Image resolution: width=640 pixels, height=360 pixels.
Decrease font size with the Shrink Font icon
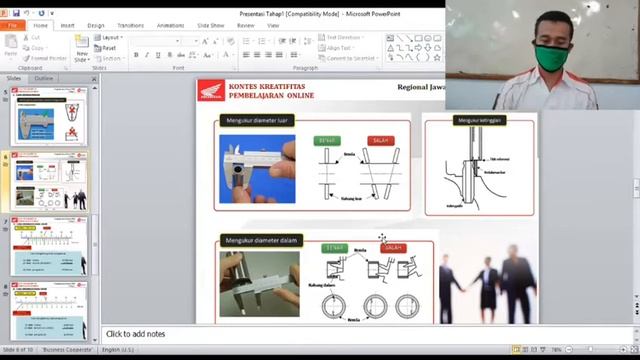(x=216, y=41)
